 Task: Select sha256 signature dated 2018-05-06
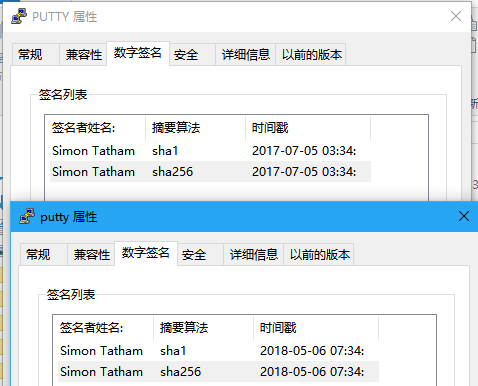[218, 372]
